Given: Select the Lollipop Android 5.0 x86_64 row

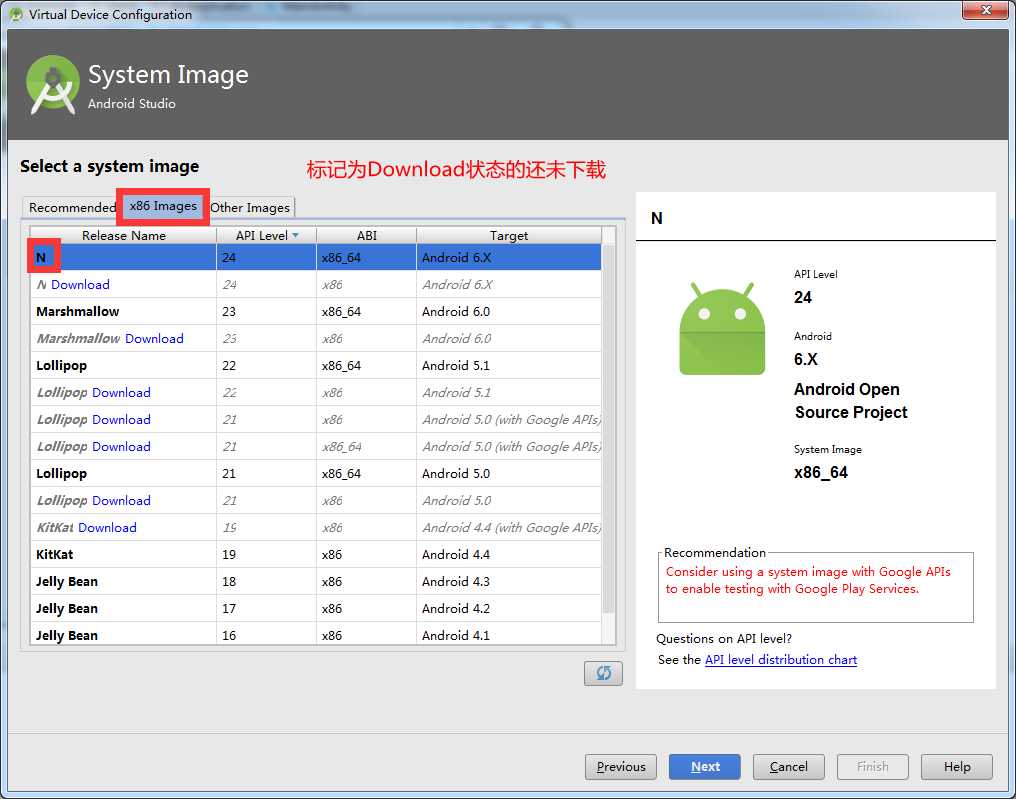Looking at the screenshot, I should (316, 474).
